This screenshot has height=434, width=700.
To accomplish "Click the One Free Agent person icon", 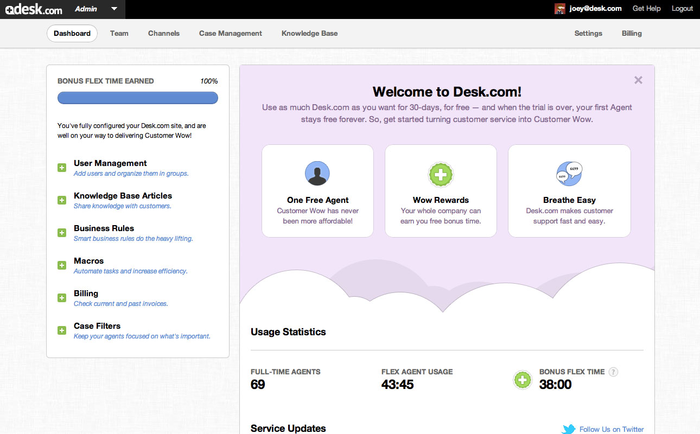I will [317, 173].
